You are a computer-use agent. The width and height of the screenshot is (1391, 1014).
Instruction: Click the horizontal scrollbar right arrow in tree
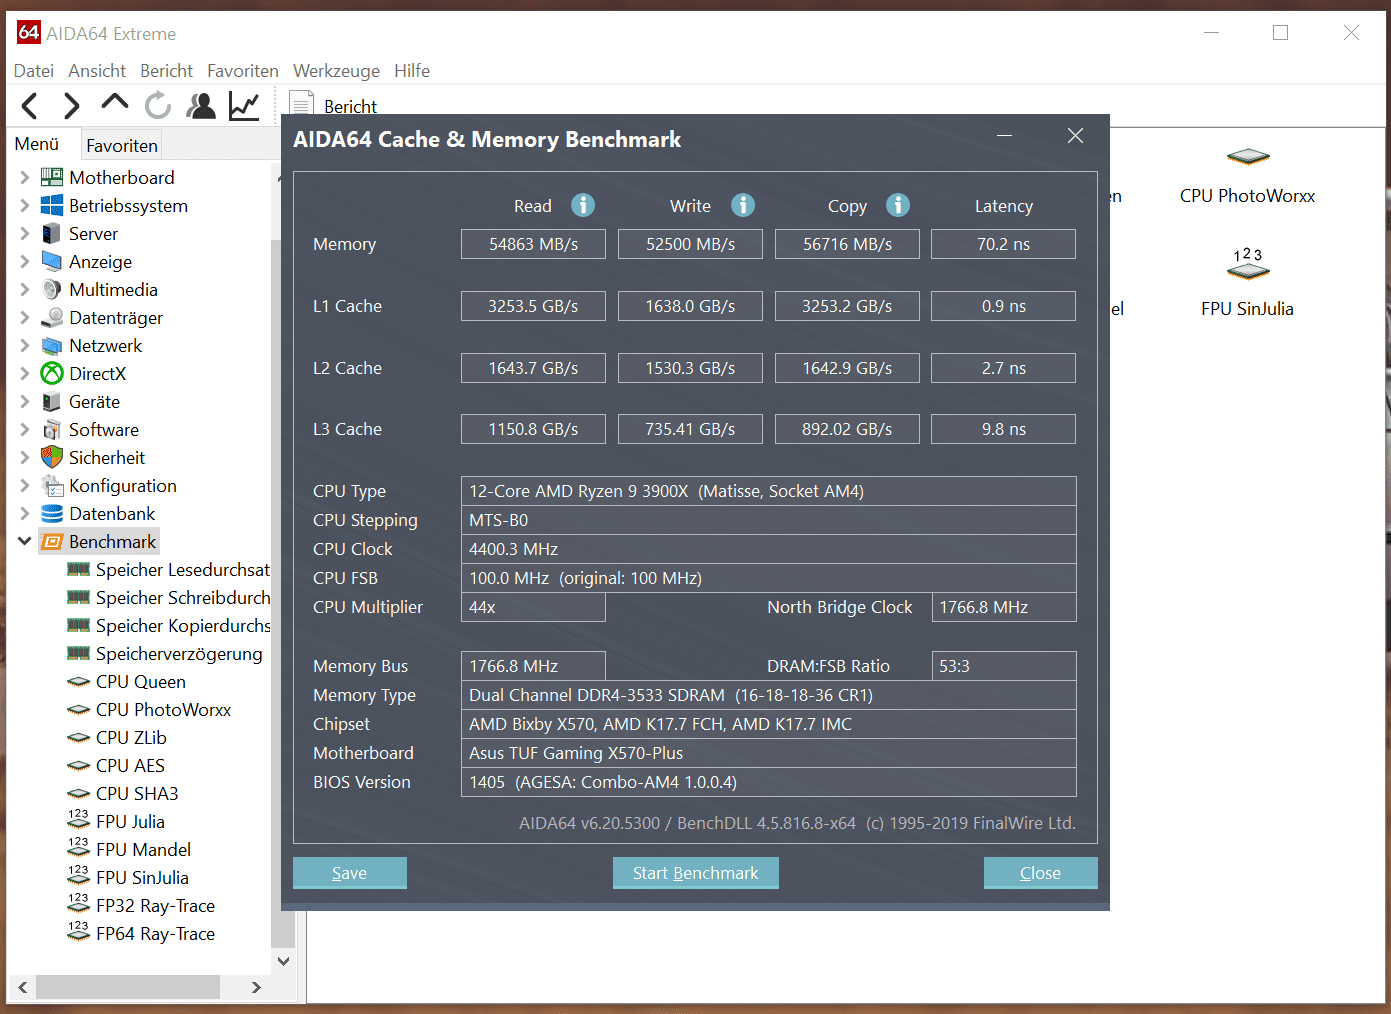256,987
